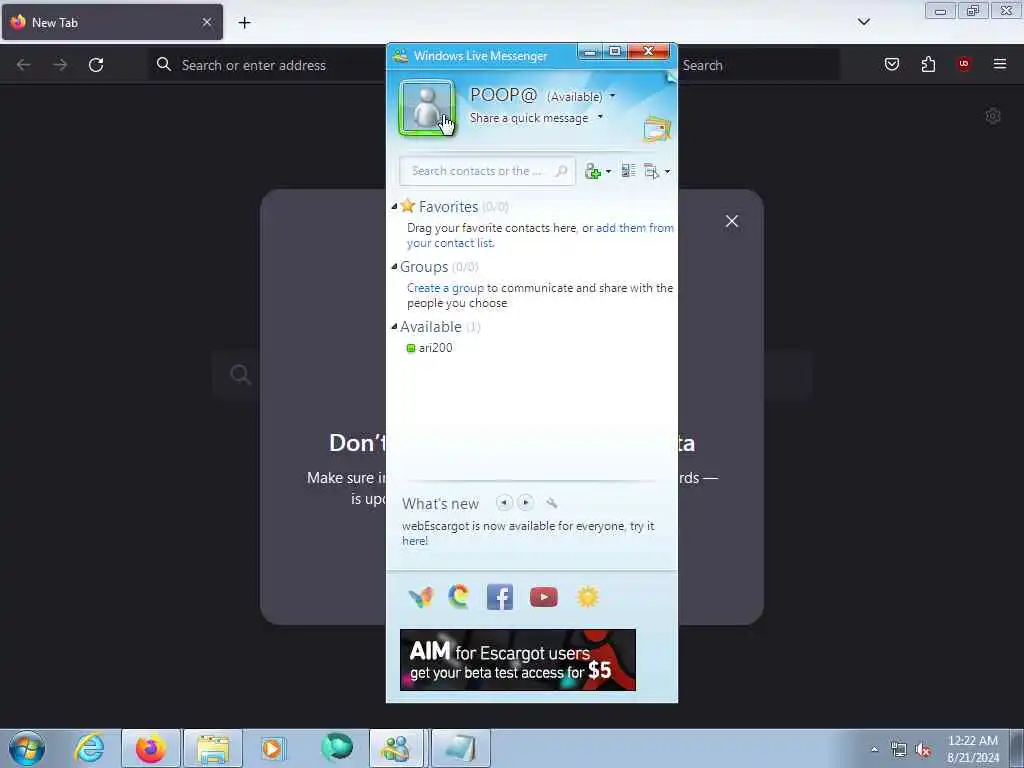The width and height of the screenshot is (1024, 768).
Task: Click the Firefox back arrow
Action: 24,65
